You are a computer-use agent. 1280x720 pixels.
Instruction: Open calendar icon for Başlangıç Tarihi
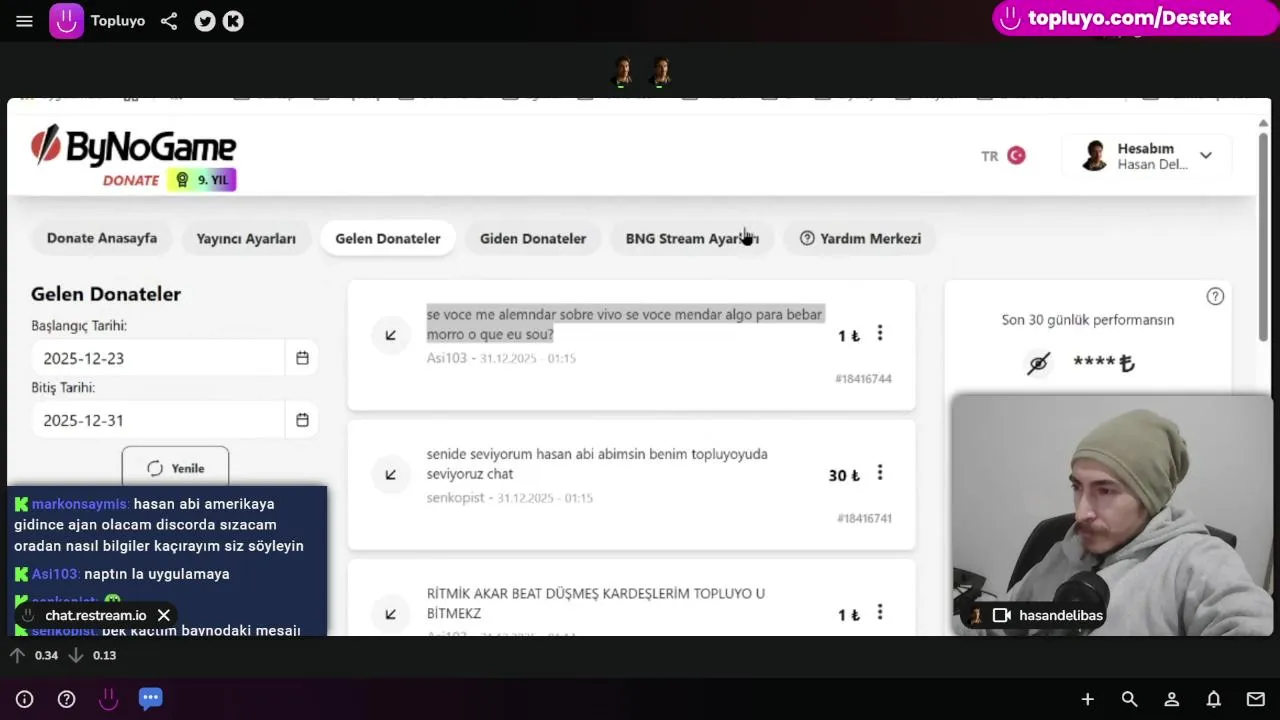tap(302, 358)
